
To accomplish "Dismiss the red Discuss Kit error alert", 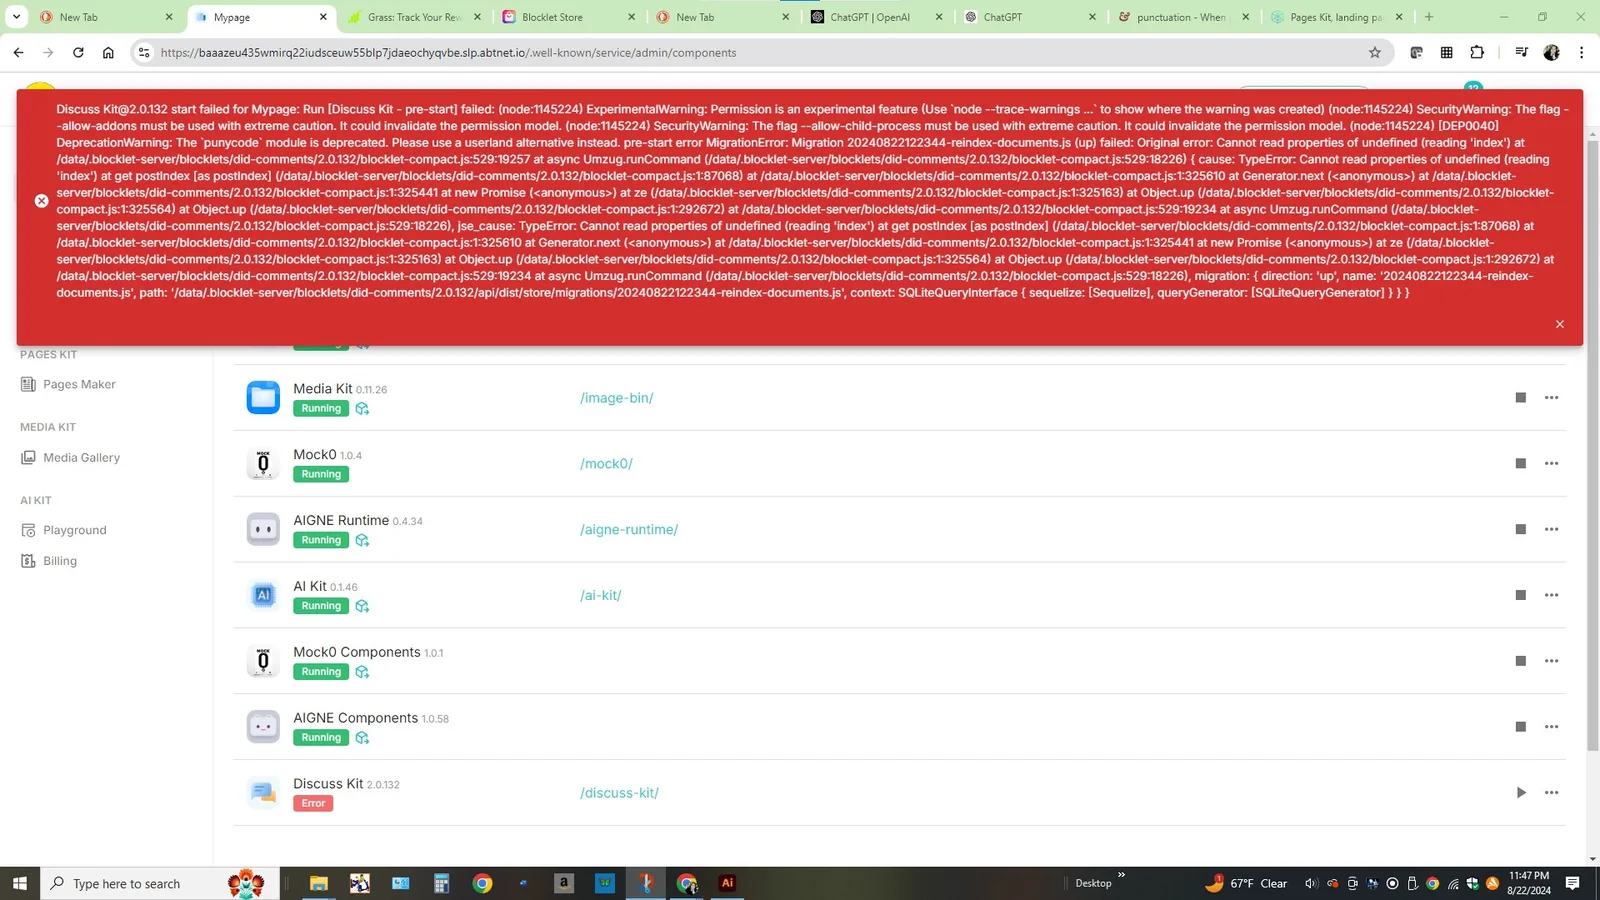I will [1559, 324].
